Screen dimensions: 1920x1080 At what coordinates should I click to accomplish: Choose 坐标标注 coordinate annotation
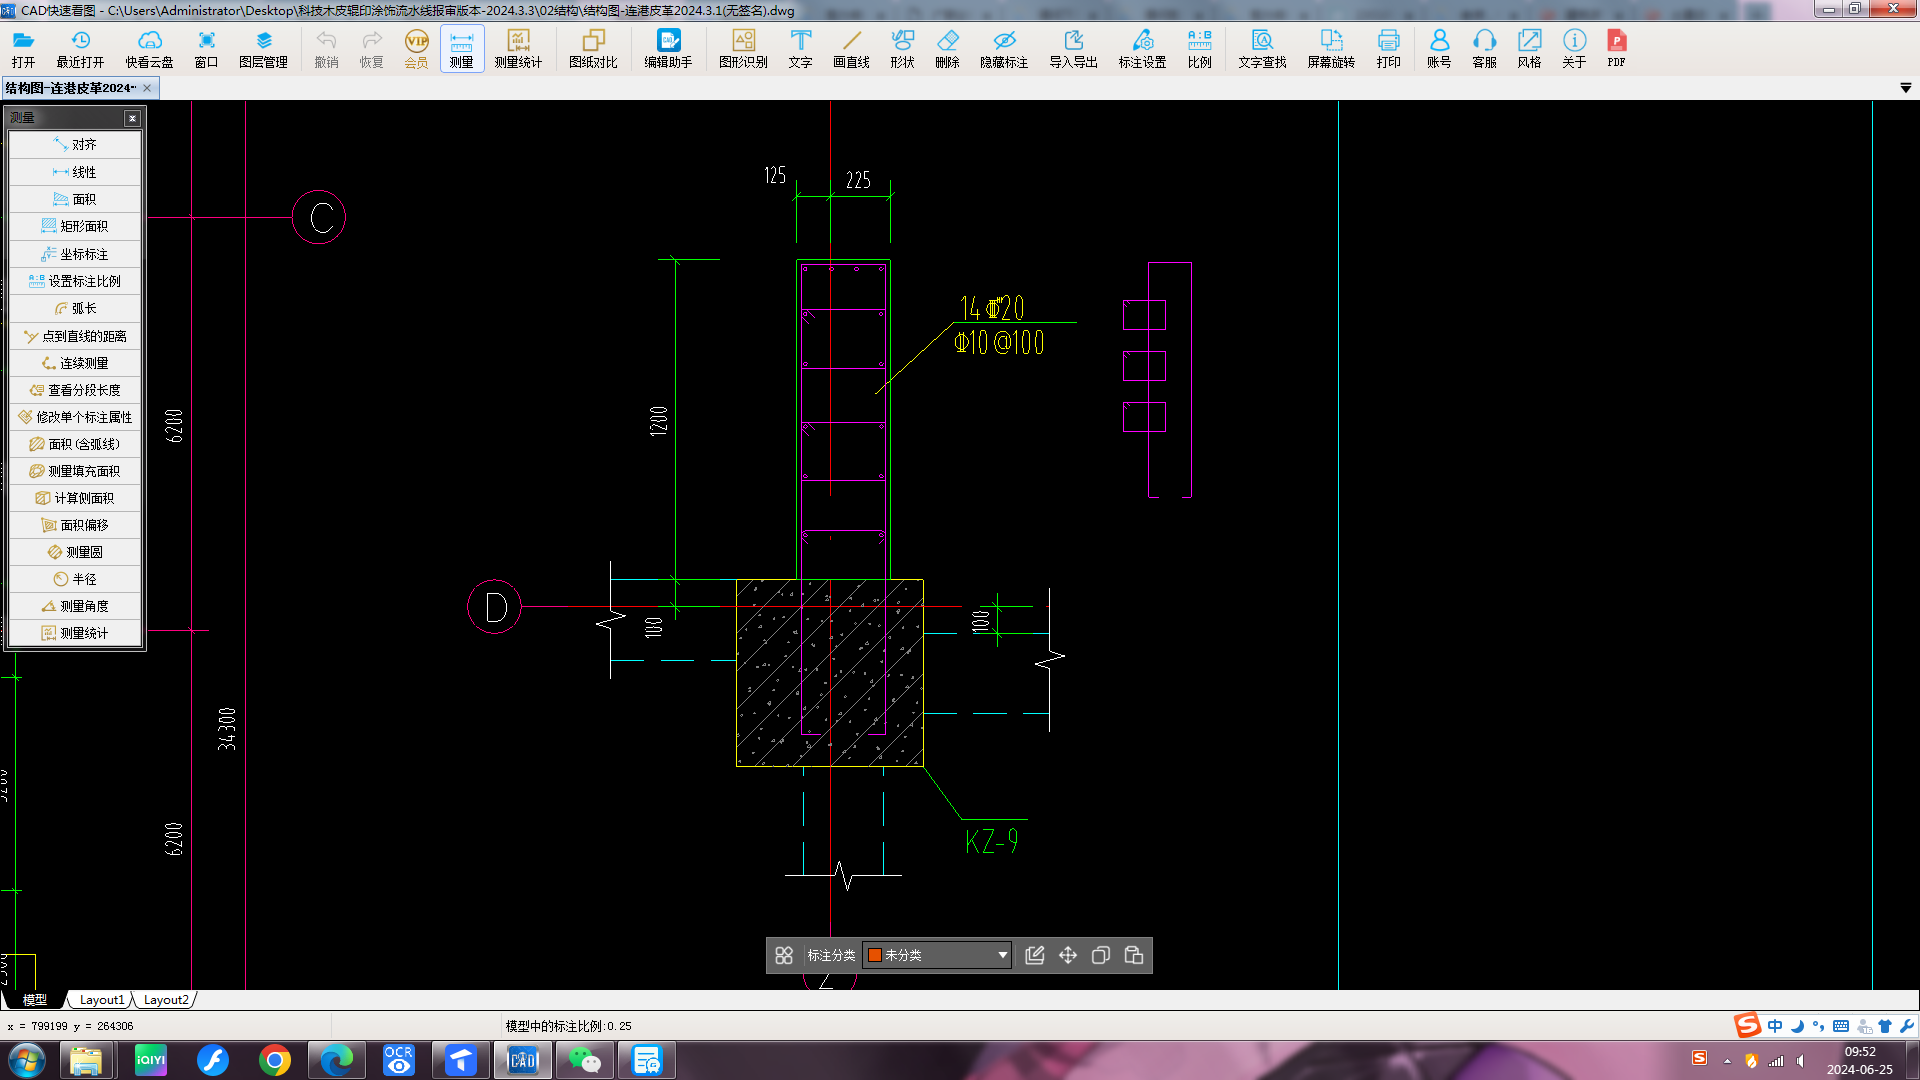coord(75,254)
